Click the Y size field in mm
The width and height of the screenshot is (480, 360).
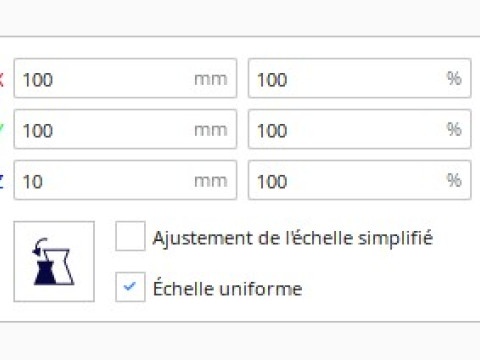point(125,129)
